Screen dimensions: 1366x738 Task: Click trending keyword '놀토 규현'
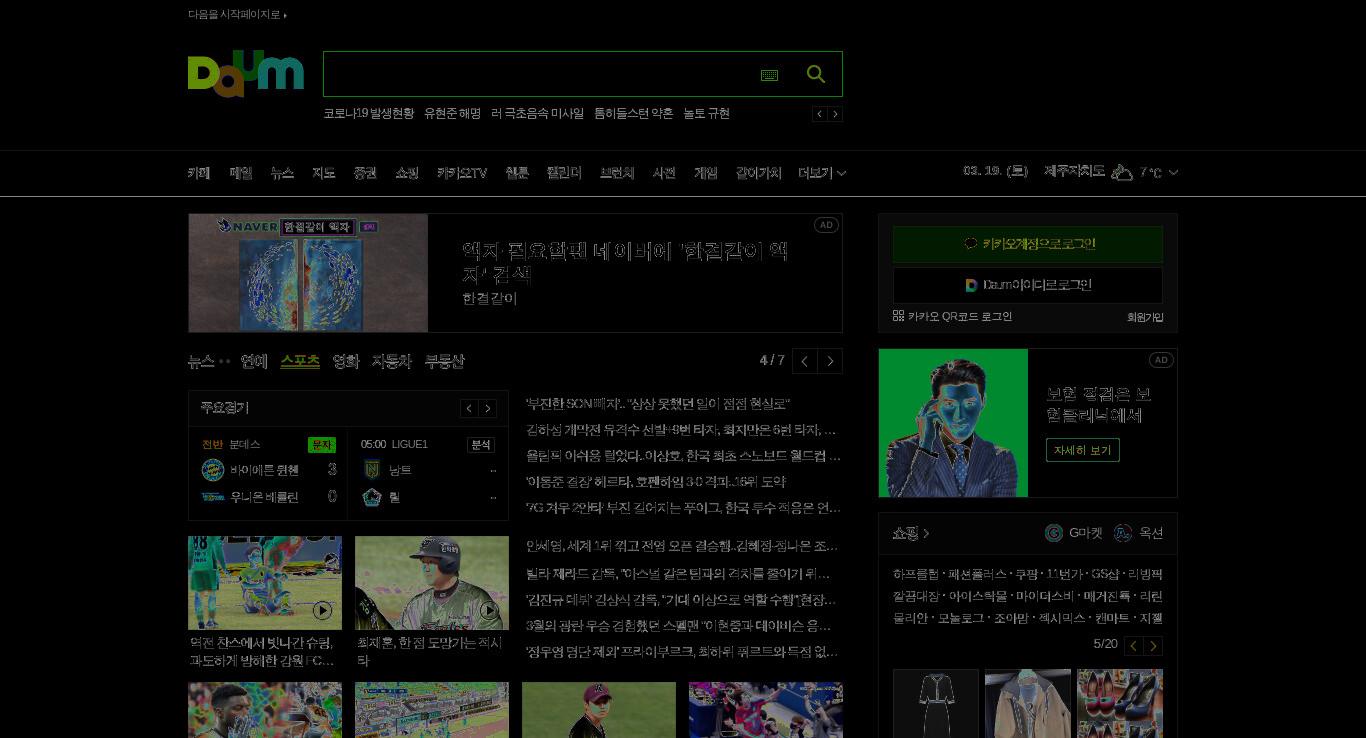[706, 114]
